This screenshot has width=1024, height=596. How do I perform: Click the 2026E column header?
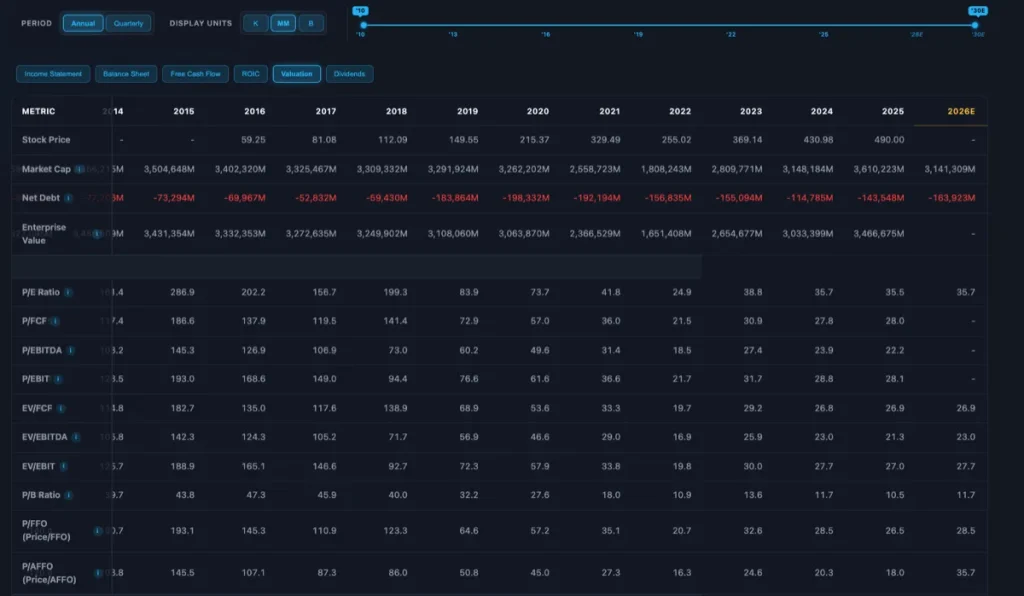961,112
